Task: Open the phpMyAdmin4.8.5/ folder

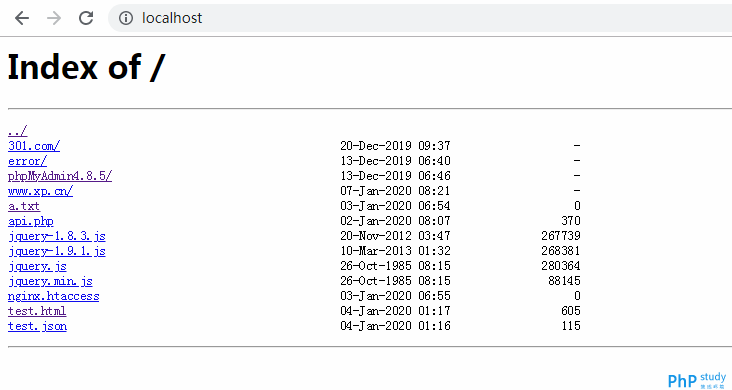Action: [60, 176]
